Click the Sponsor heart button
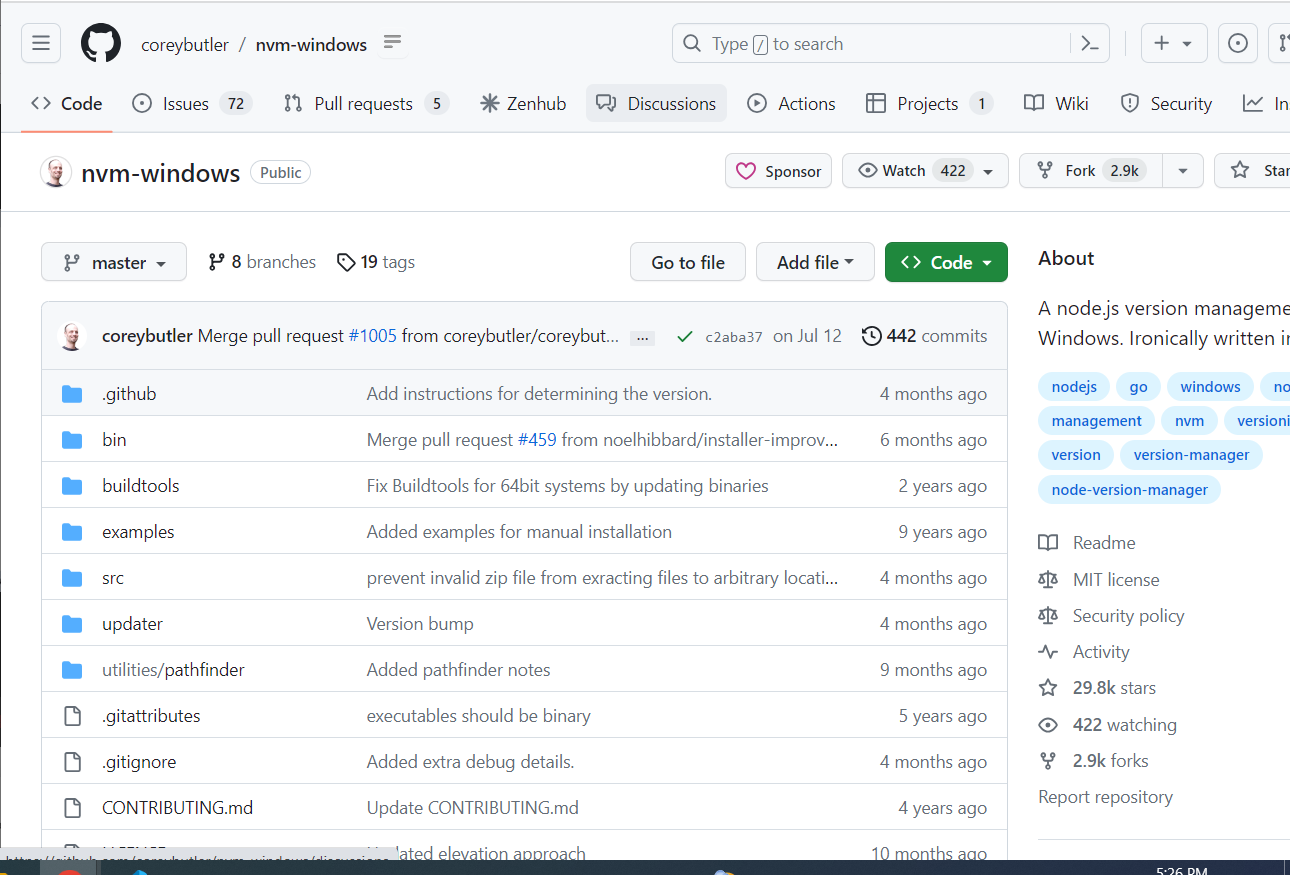1290x875 pixels. [x=779, y=171]
